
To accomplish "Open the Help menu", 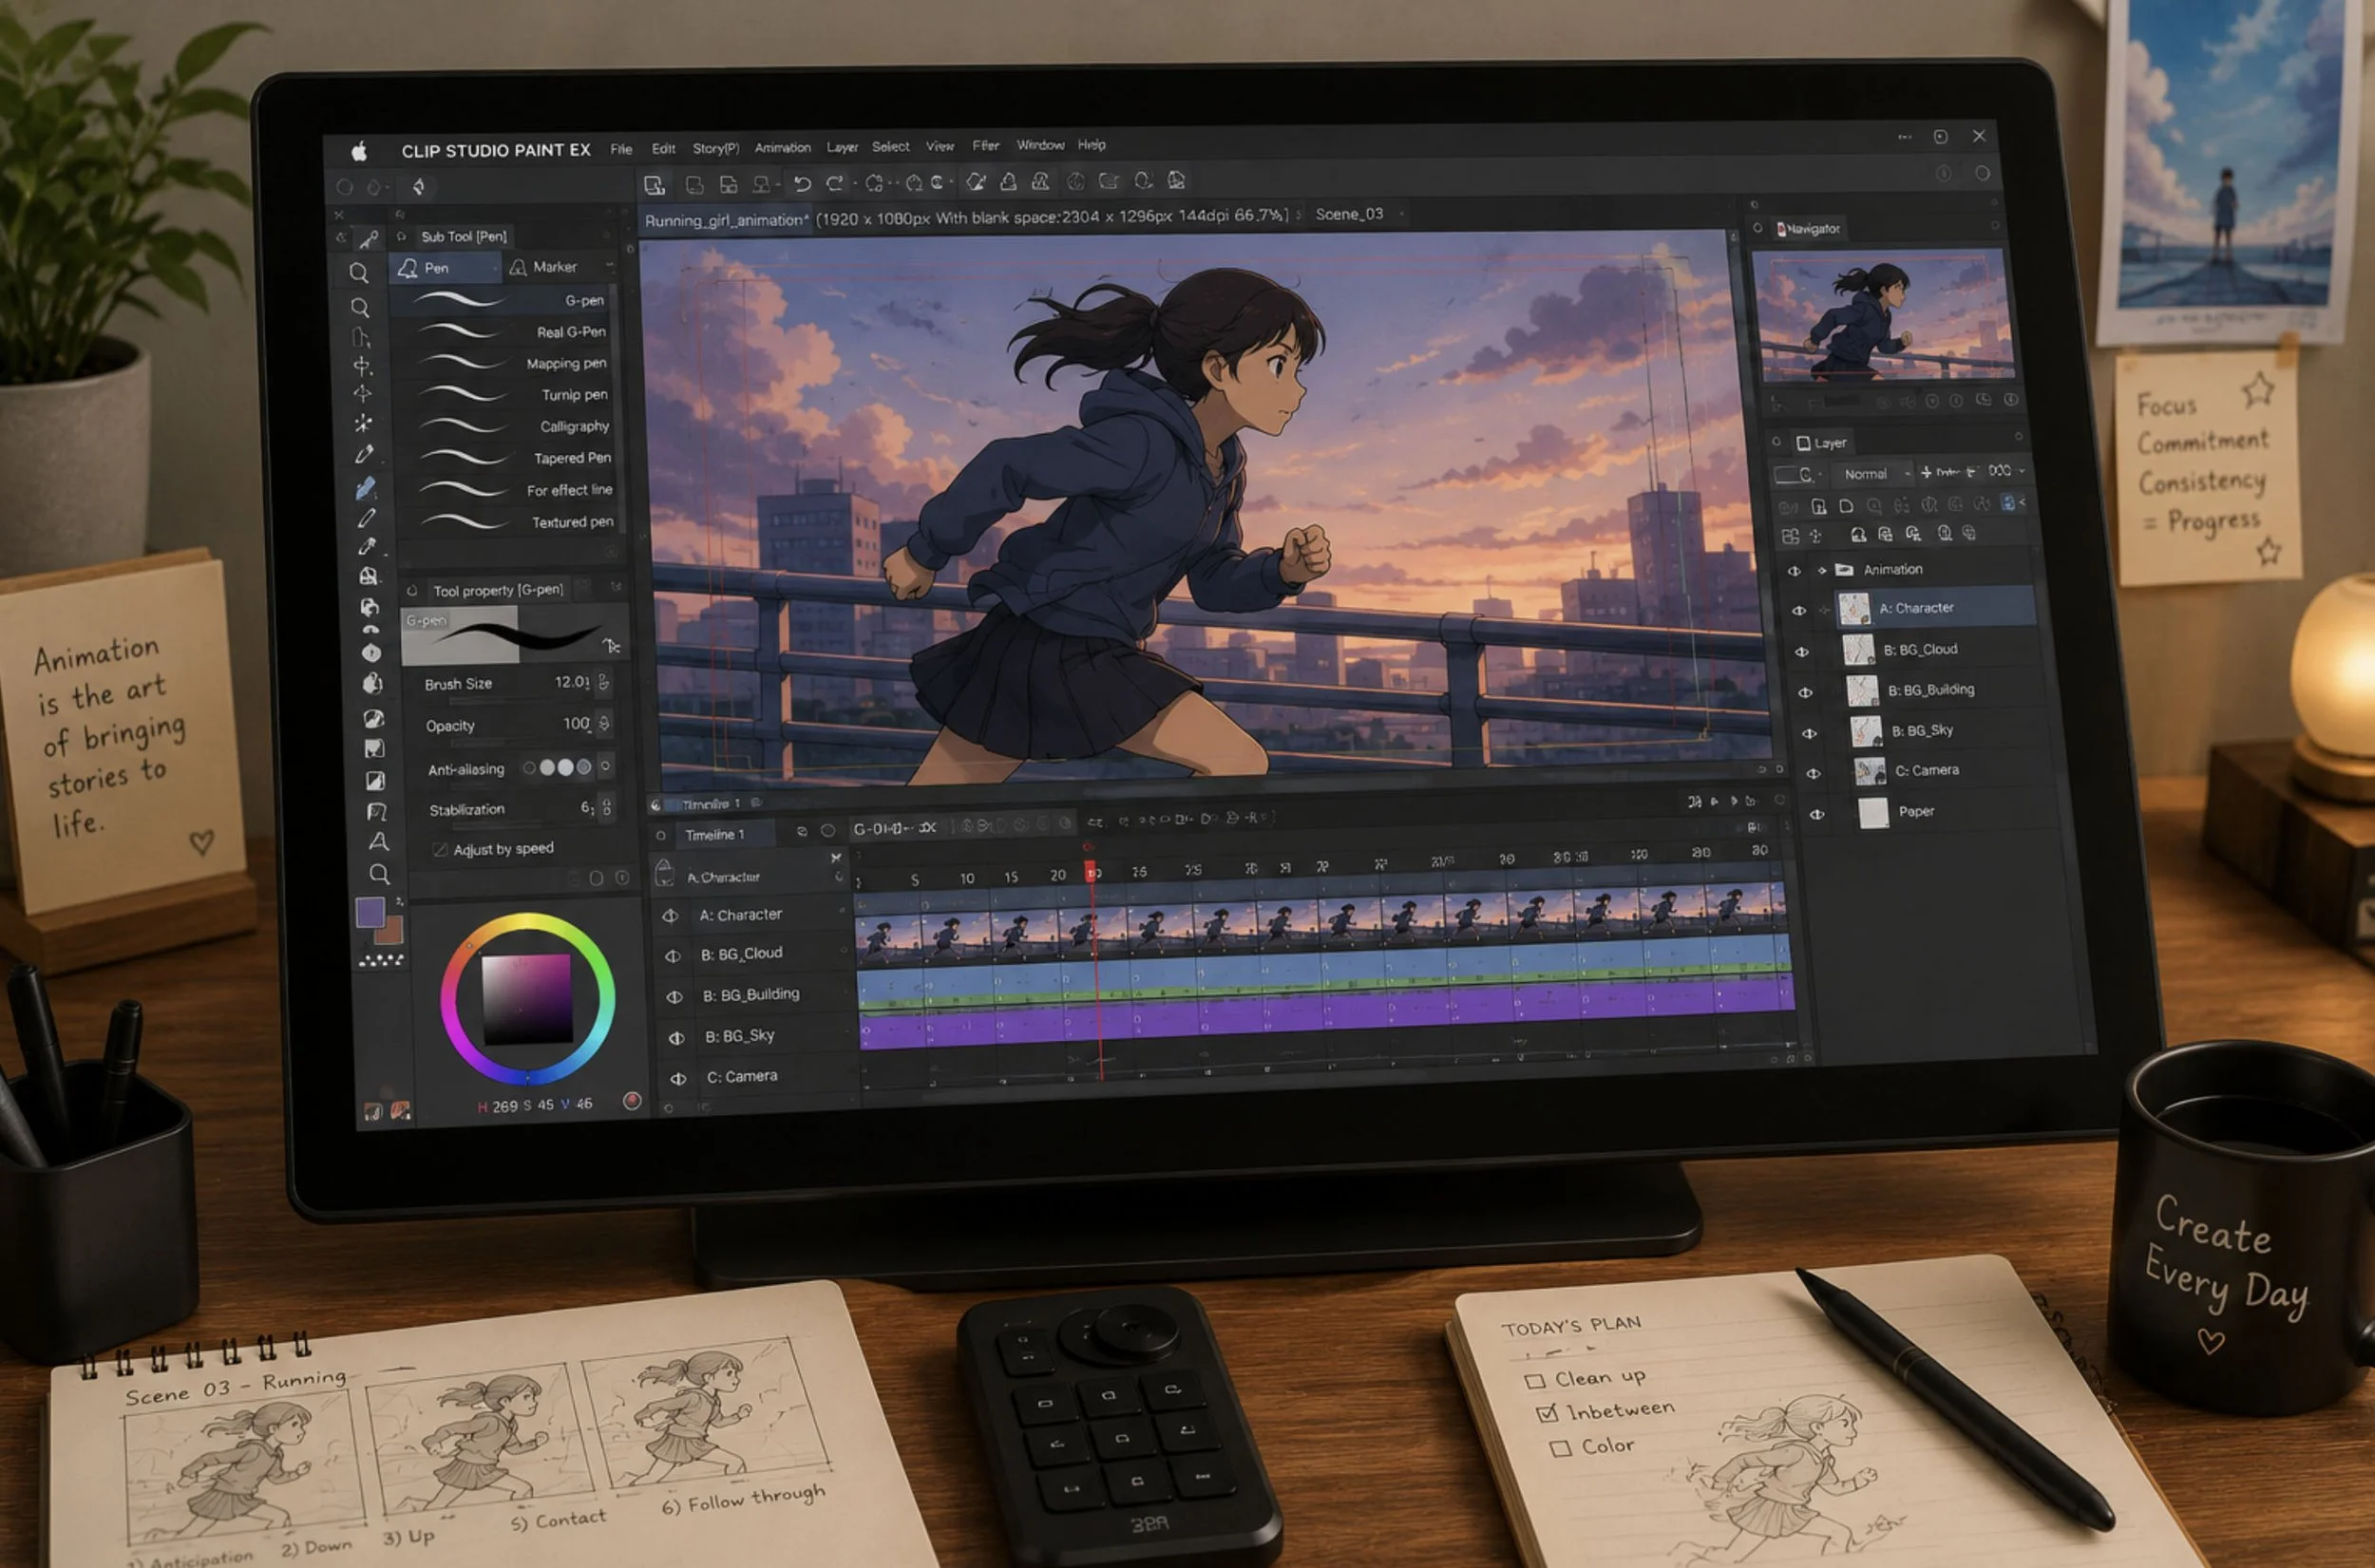I will tap(1091, 145).
